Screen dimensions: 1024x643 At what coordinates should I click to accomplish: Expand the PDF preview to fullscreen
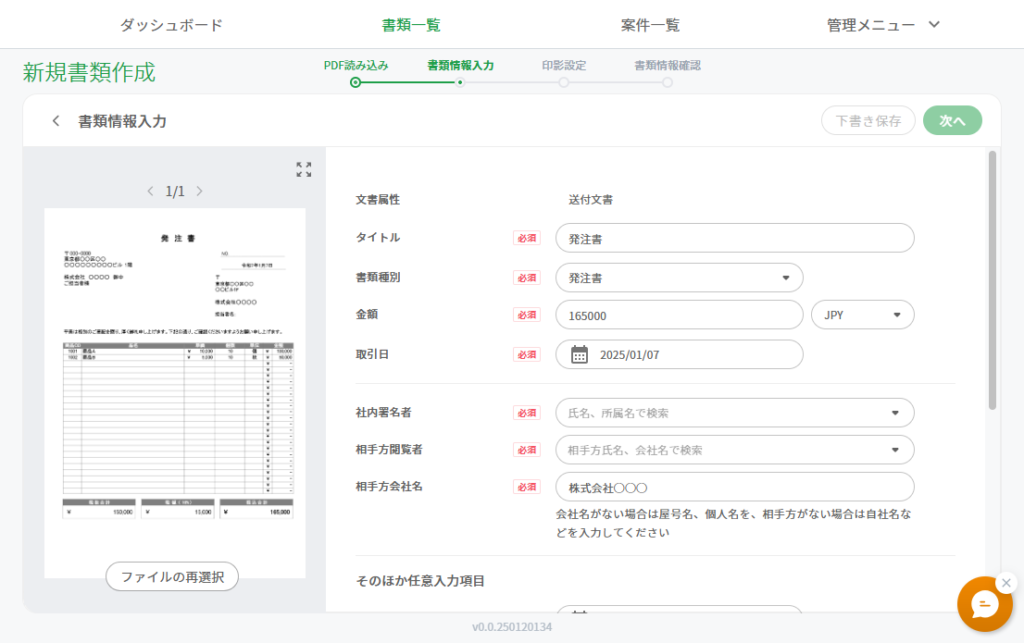coord(304,170)
